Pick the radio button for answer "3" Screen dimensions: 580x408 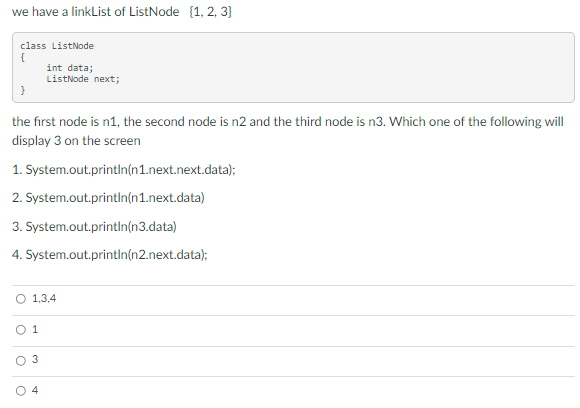(21, 361)
